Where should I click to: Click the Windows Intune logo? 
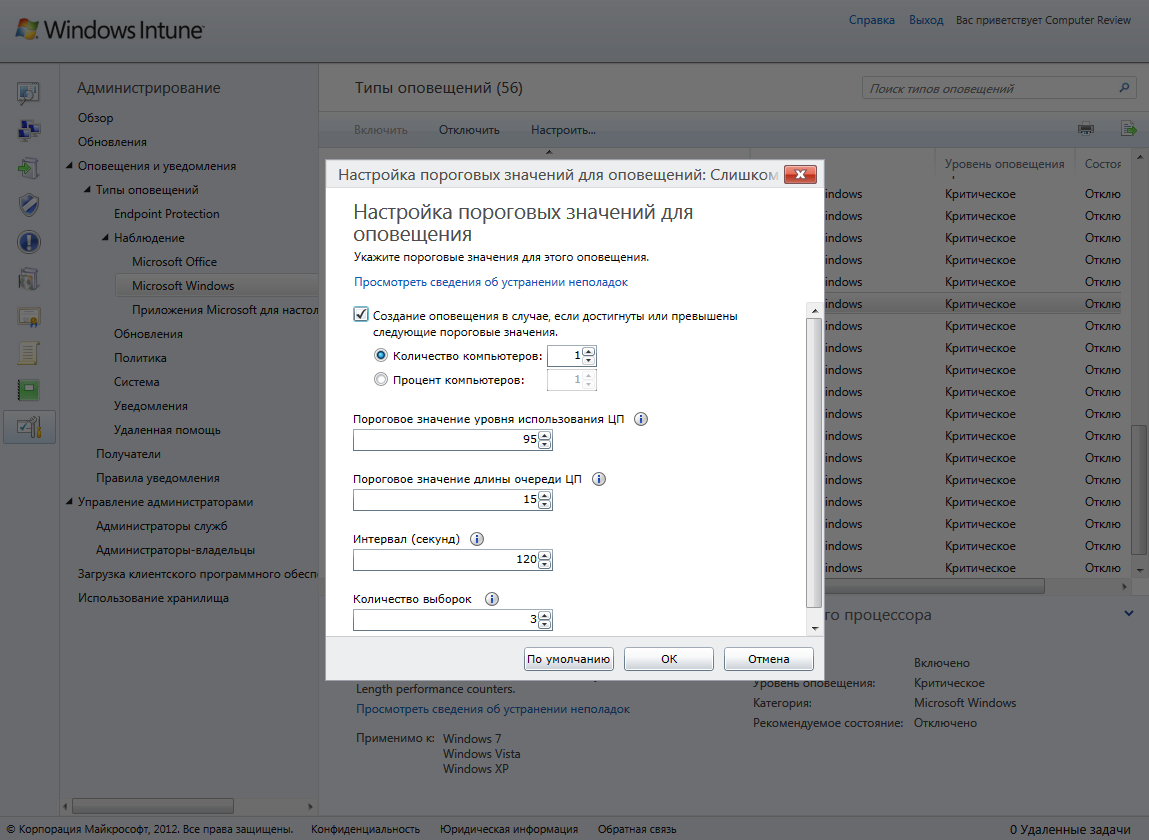pos(109,29)
